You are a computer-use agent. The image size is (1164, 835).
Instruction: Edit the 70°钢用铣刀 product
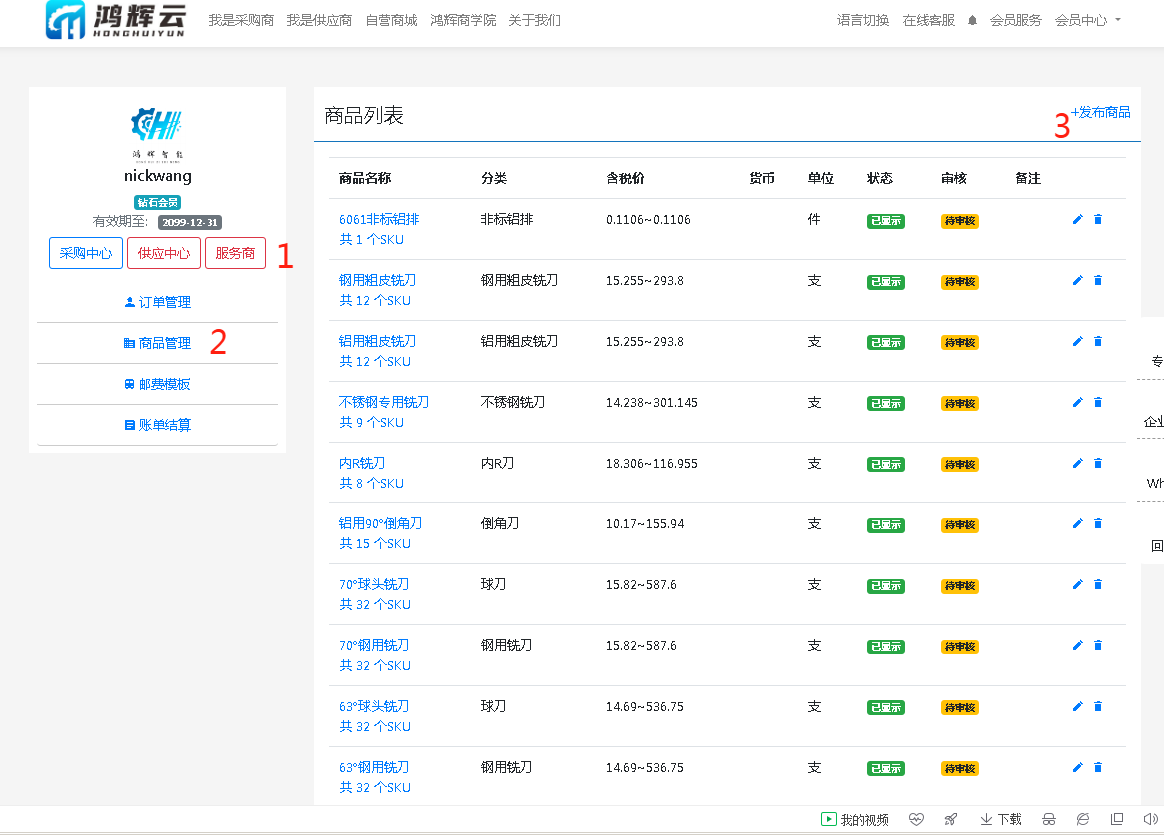coord(1077,645)
